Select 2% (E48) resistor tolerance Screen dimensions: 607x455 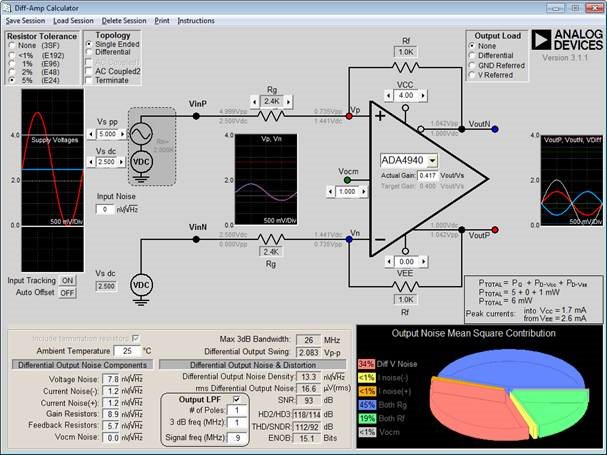click(12, 72)
